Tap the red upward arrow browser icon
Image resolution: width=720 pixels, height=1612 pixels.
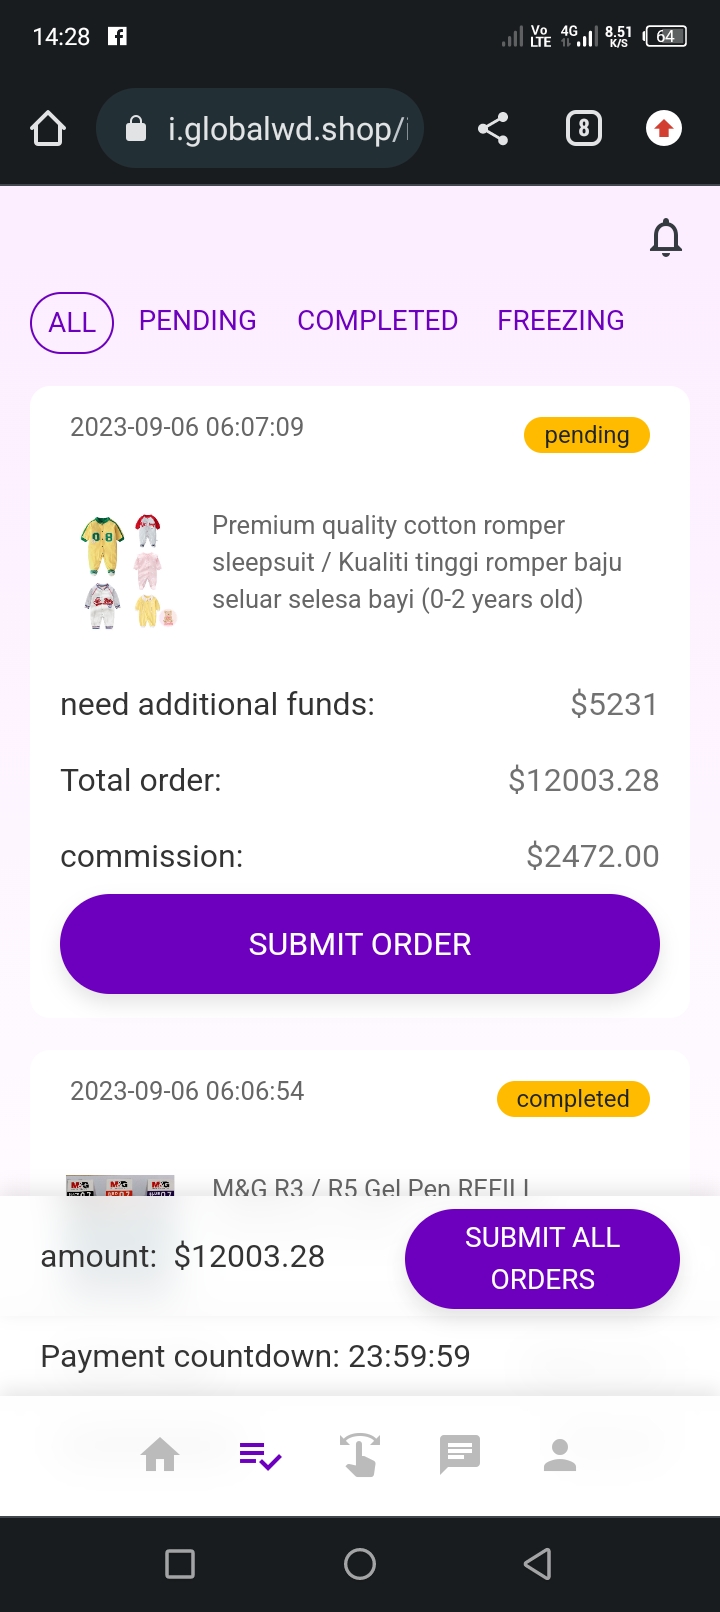[664, 129]
